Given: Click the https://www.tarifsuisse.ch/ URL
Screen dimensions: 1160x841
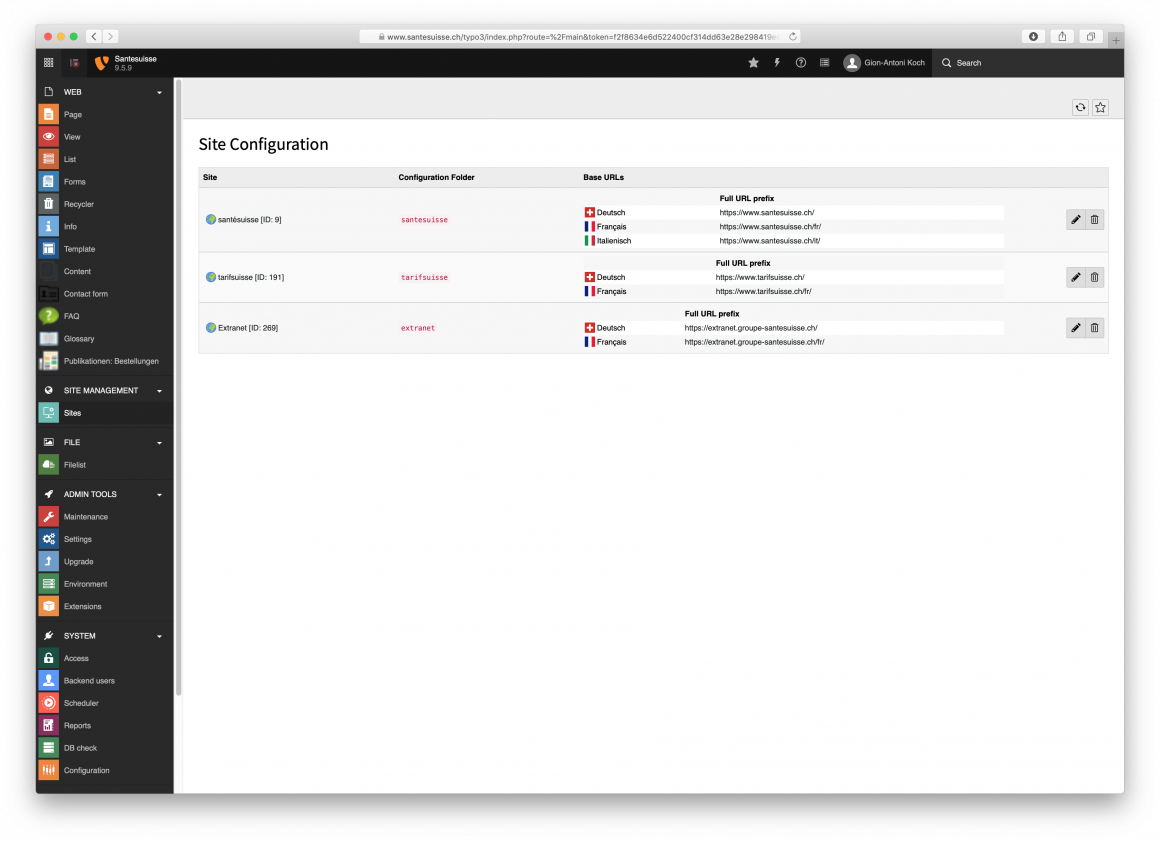Looking at the screenshot, I should point(760,277).
